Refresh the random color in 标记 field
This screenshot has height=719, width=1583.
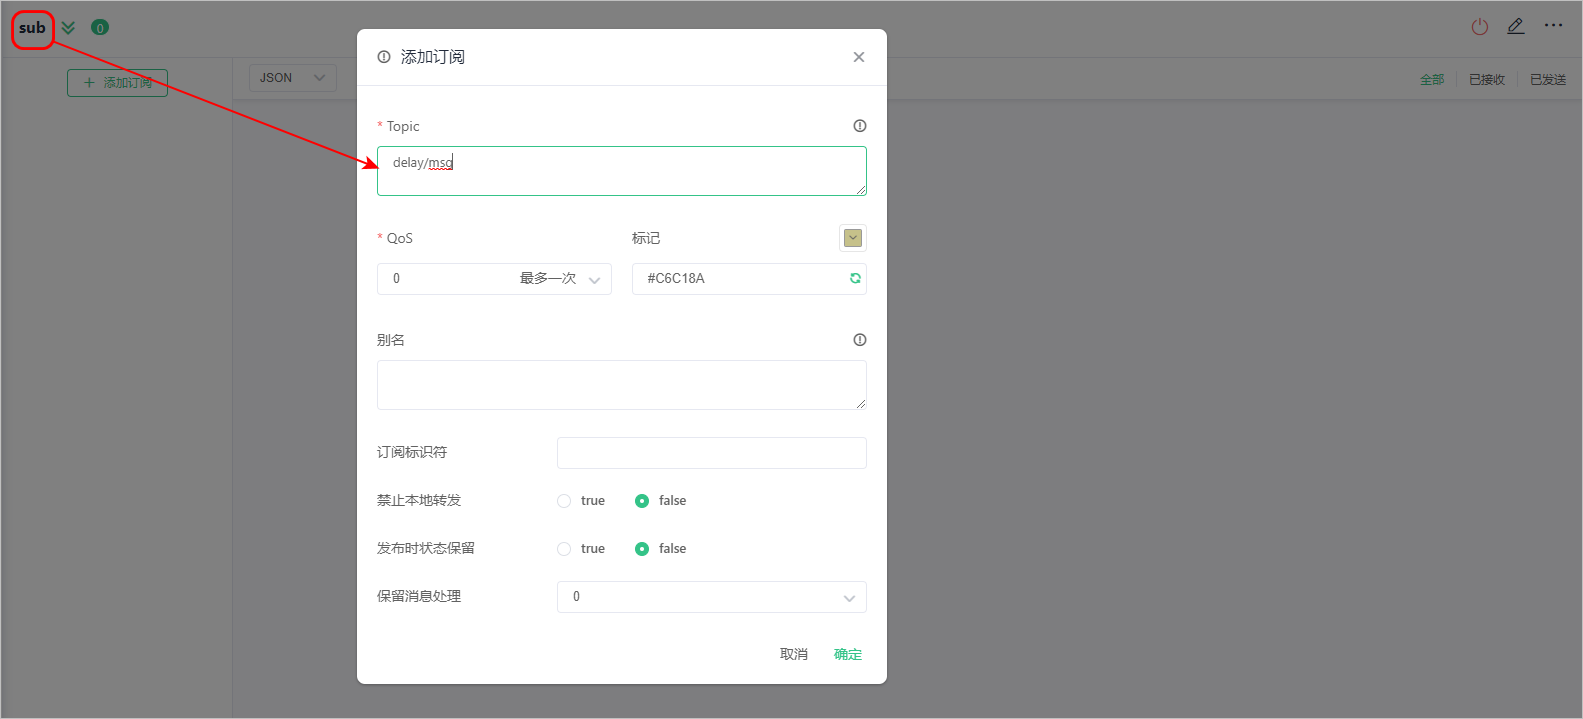point(855,279)
